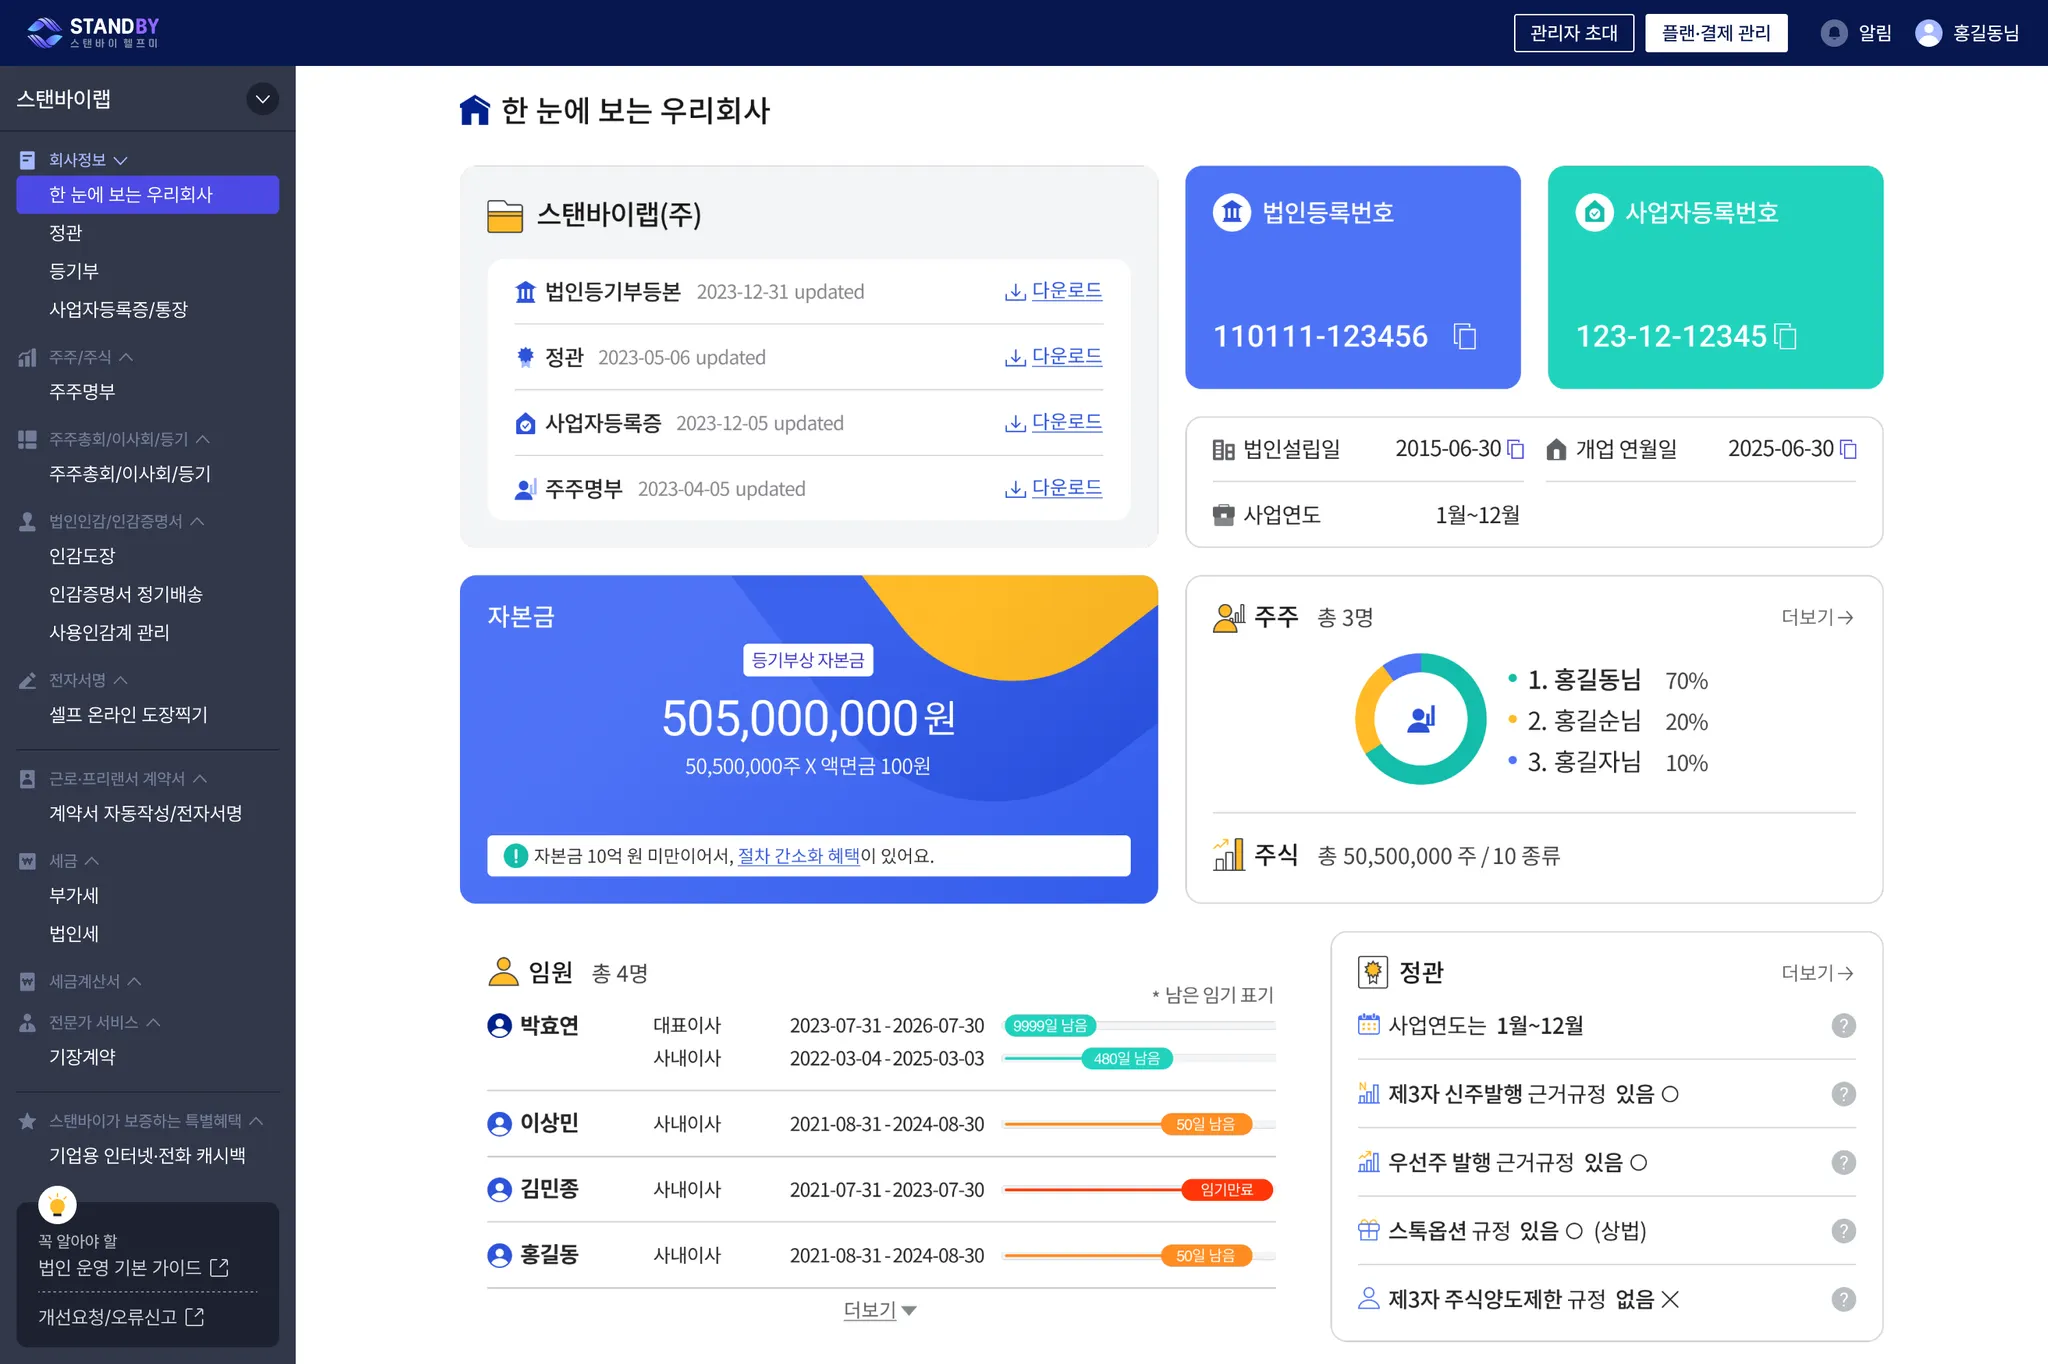This screenshot has width=2048, height=1364.
Task: Open the 스탠바이랩 company selector dropdown
Action: click(262, 99)
